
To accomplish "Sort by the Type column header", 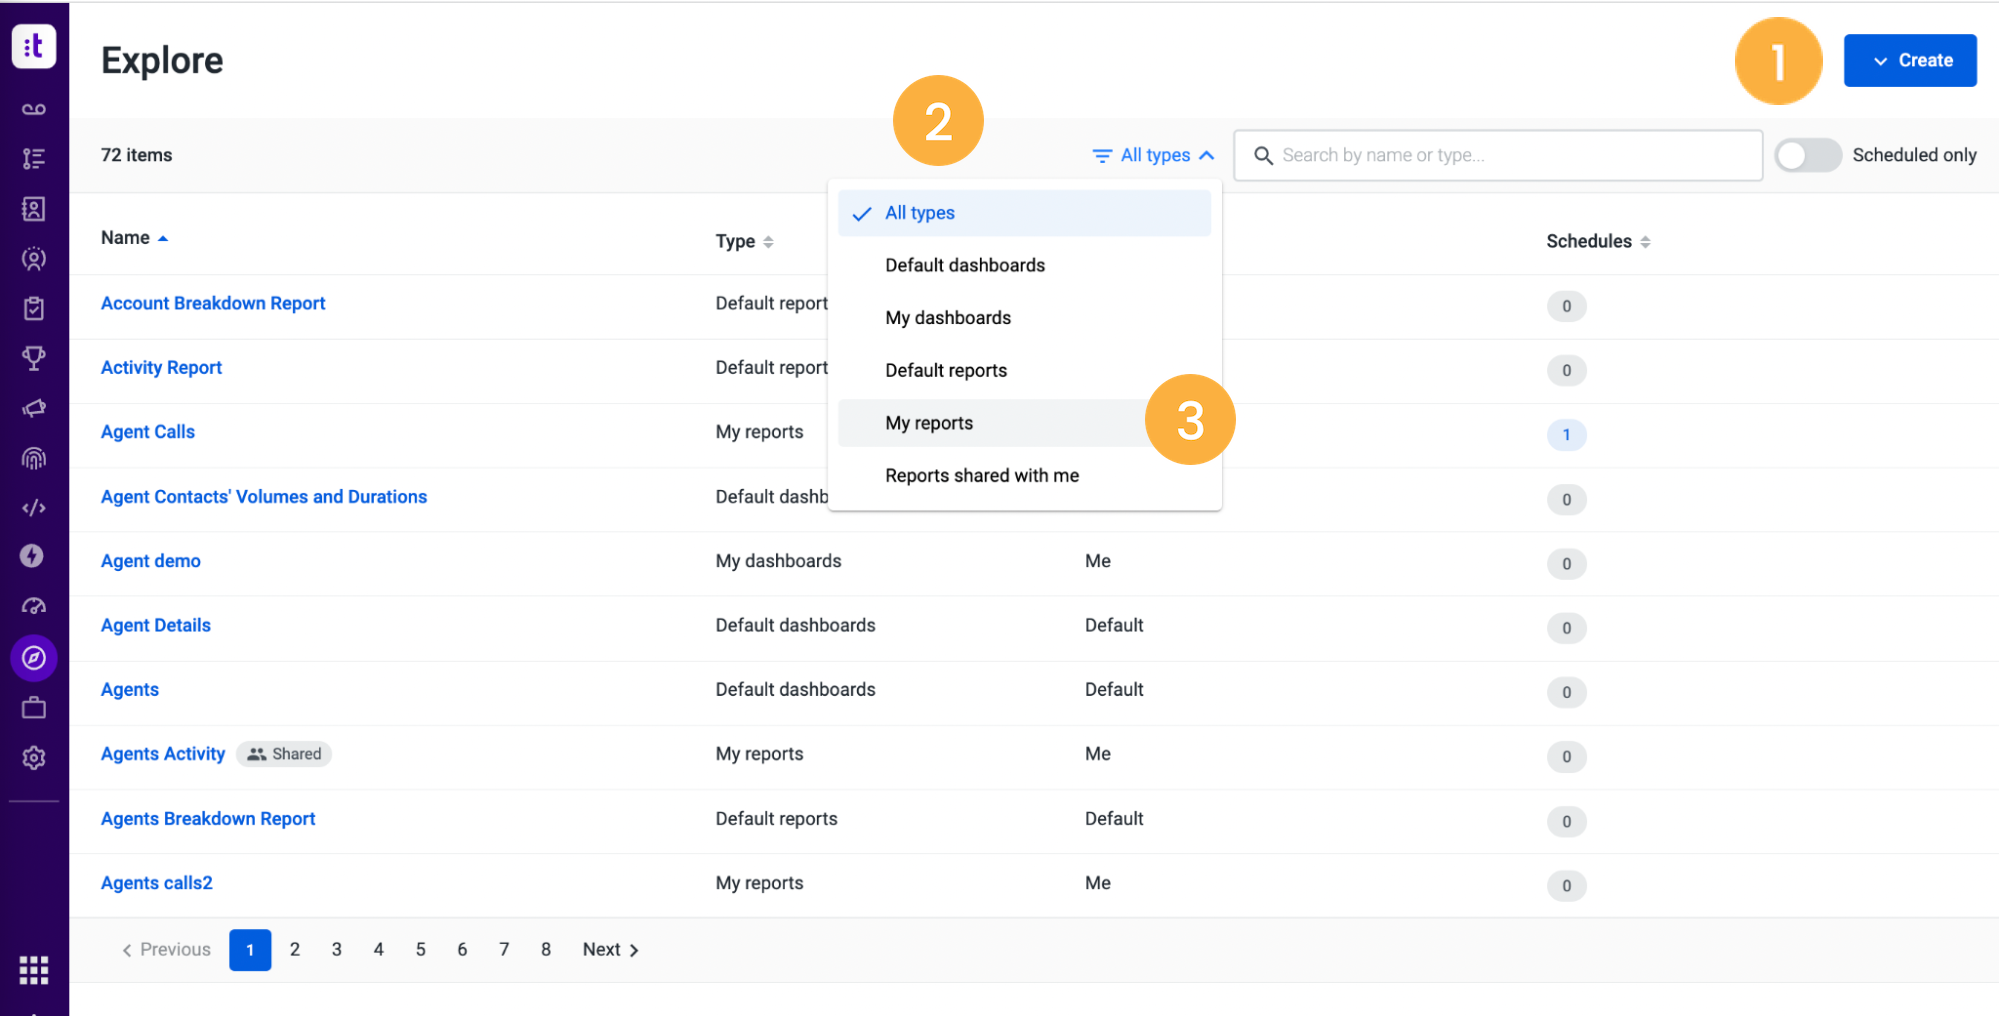I will 744,241.
